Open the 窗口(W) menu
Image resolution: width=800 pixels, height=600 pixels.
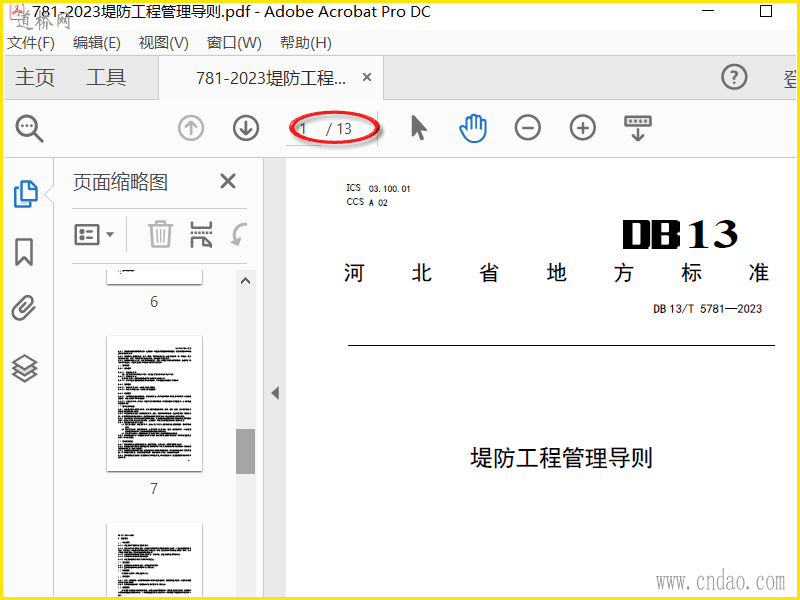click(234, 43)
